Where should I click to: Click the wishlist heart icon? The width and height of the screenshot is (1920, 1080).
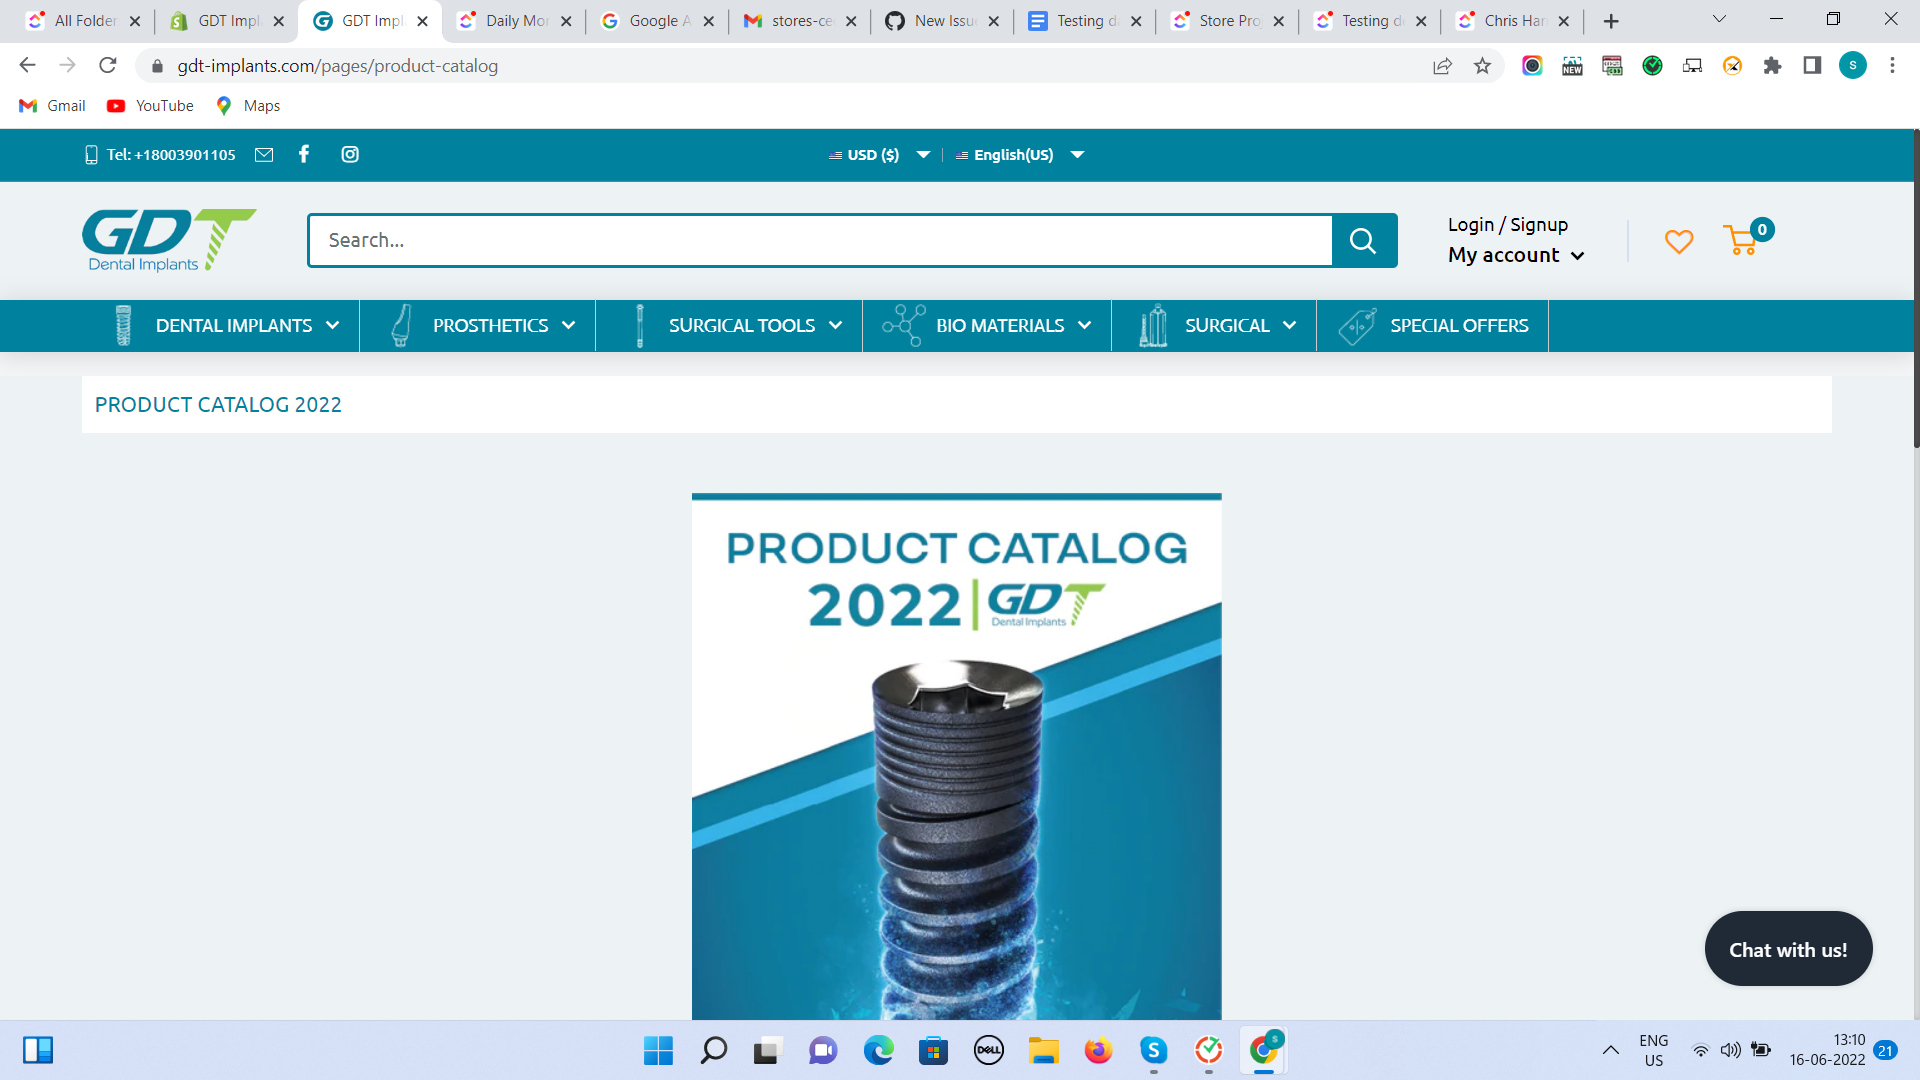click(x=1678, y=241)
